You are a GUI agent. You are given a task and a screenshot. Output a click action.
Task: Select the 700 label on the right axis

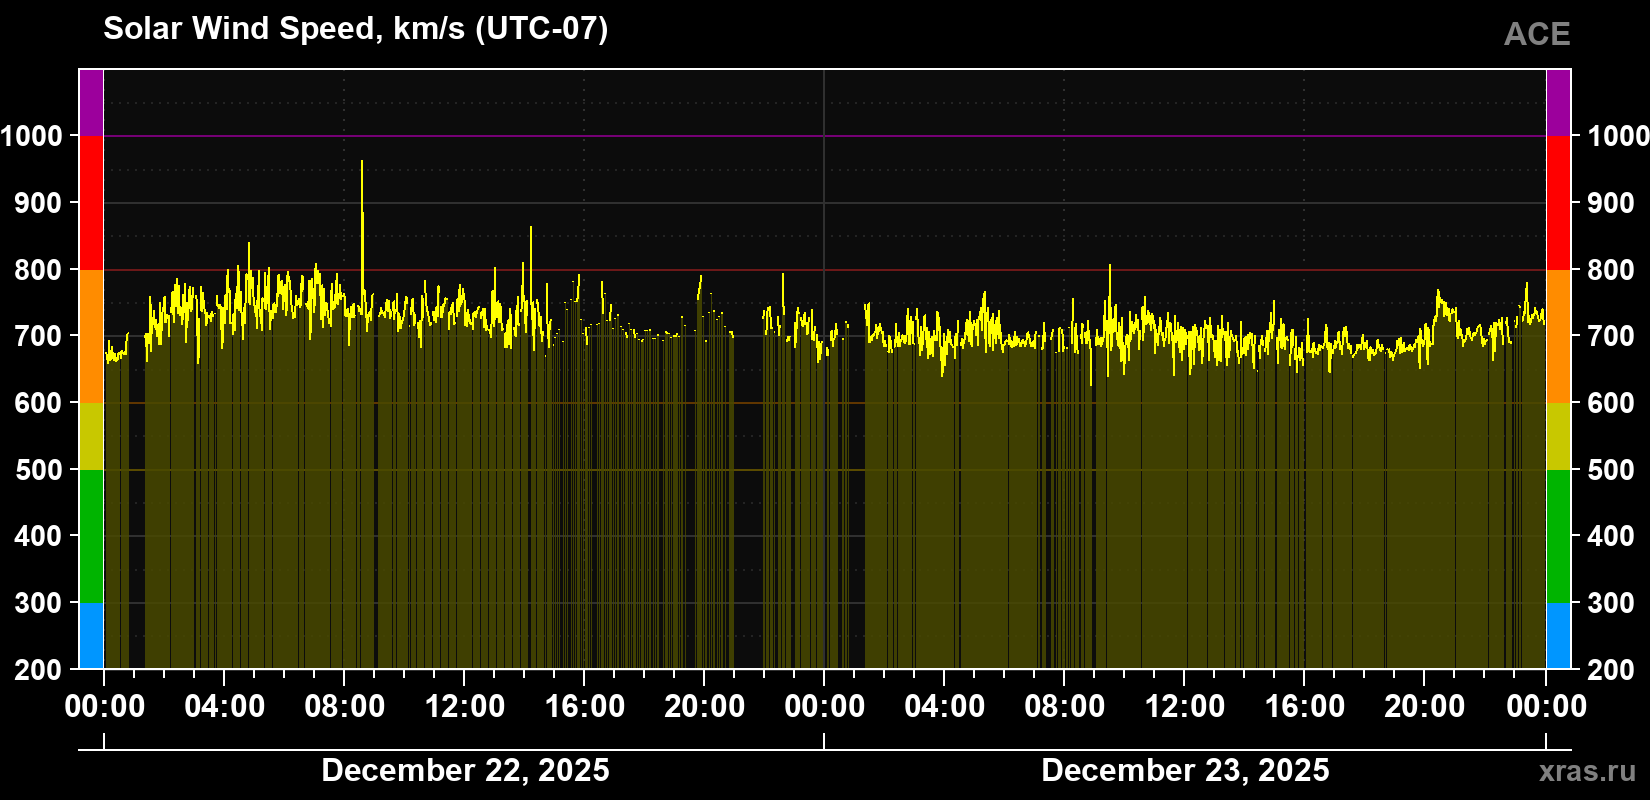click(x=1612, y=336)
